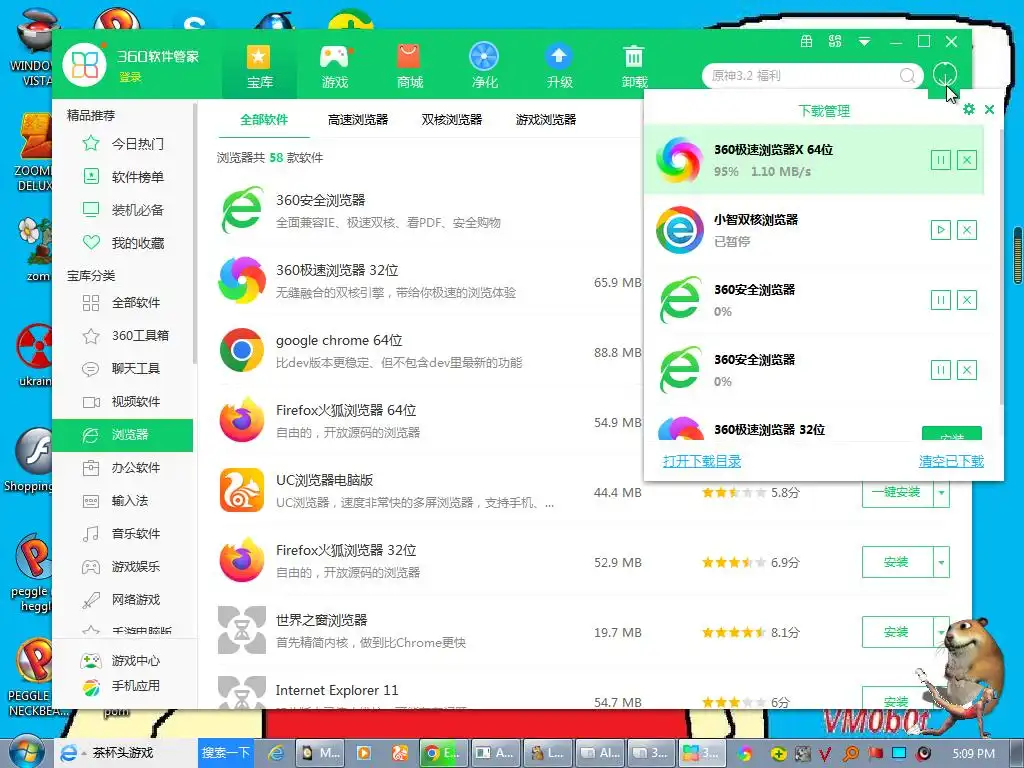Click the search magnifier icon
The height and width of the screenshot is (768, 1024).
pos(908,76)
